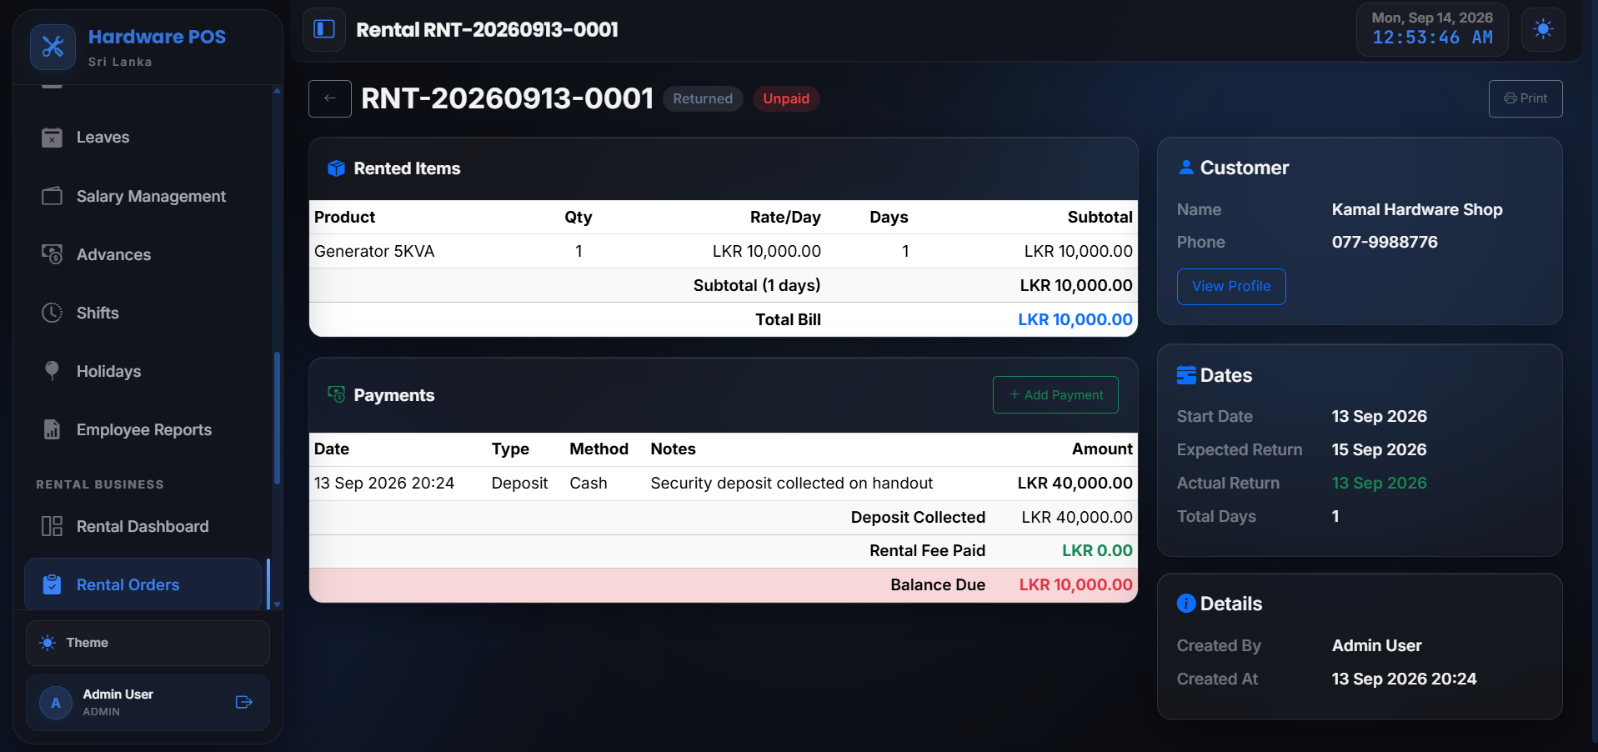Click the Customer person icon
The height and width of the screenshot is (752, 1598).
(1186, 167)
